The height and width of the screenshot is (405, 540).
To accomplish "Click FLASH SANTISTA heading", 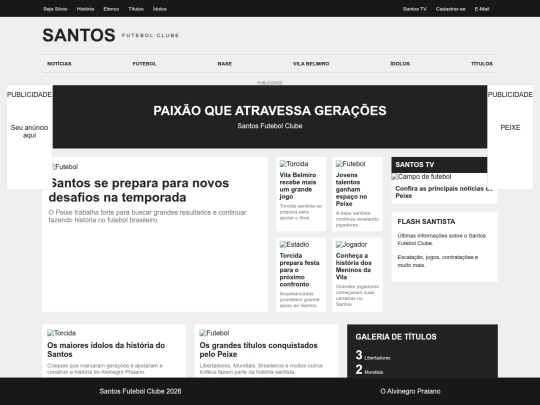I will [426, 221].
